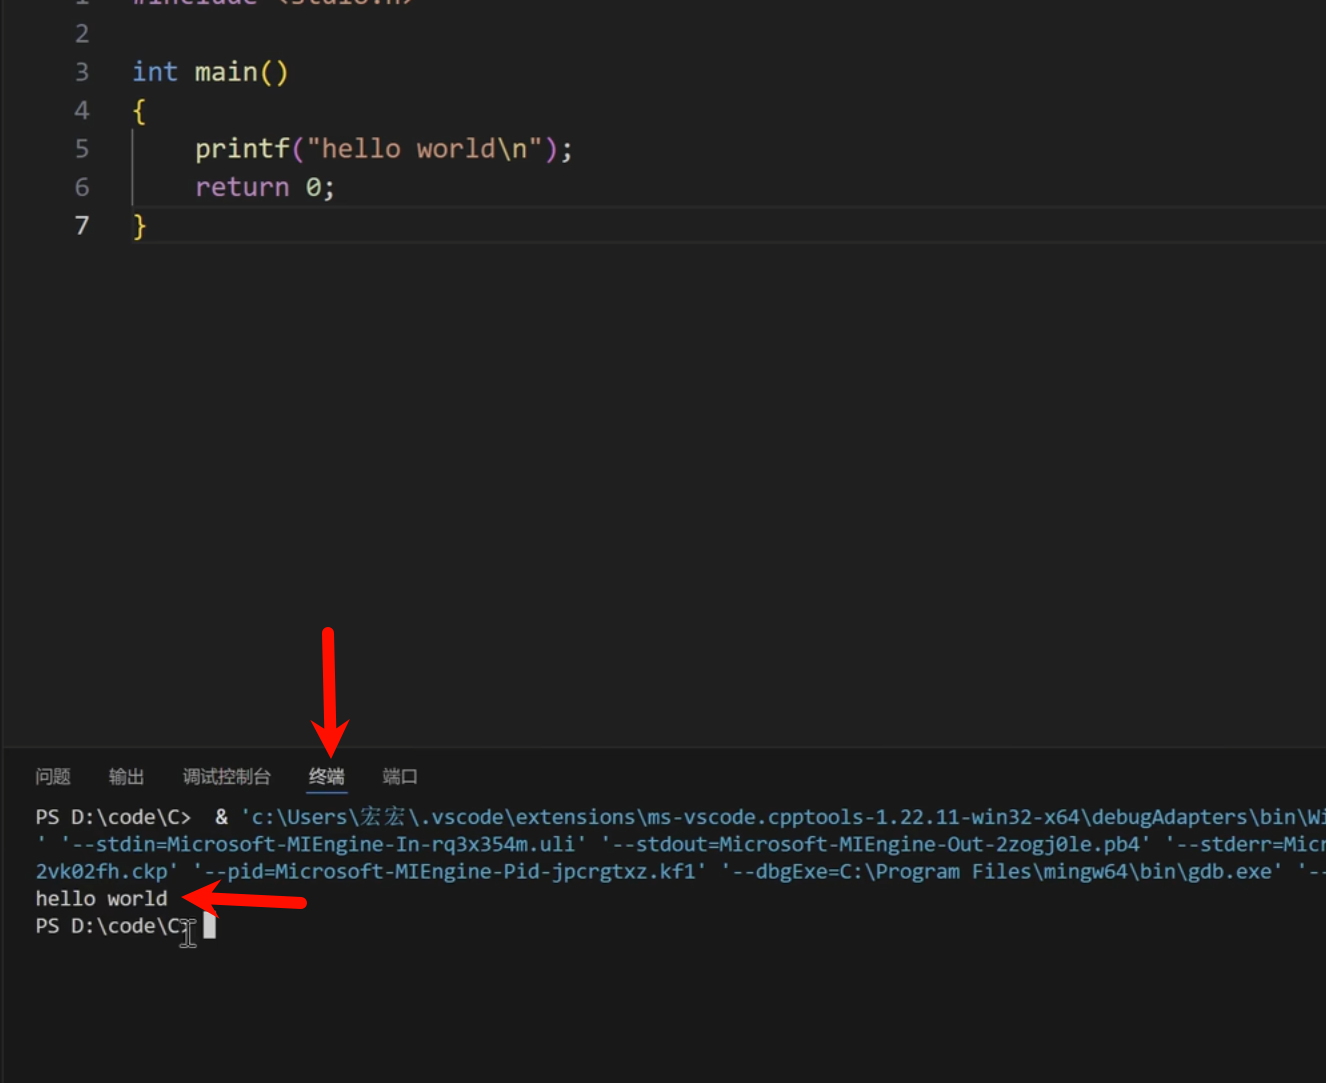This screenshot has height=1083, width=1326.
Task: Click line number 3 in the gutter
Action: click(x=82, y=72)
